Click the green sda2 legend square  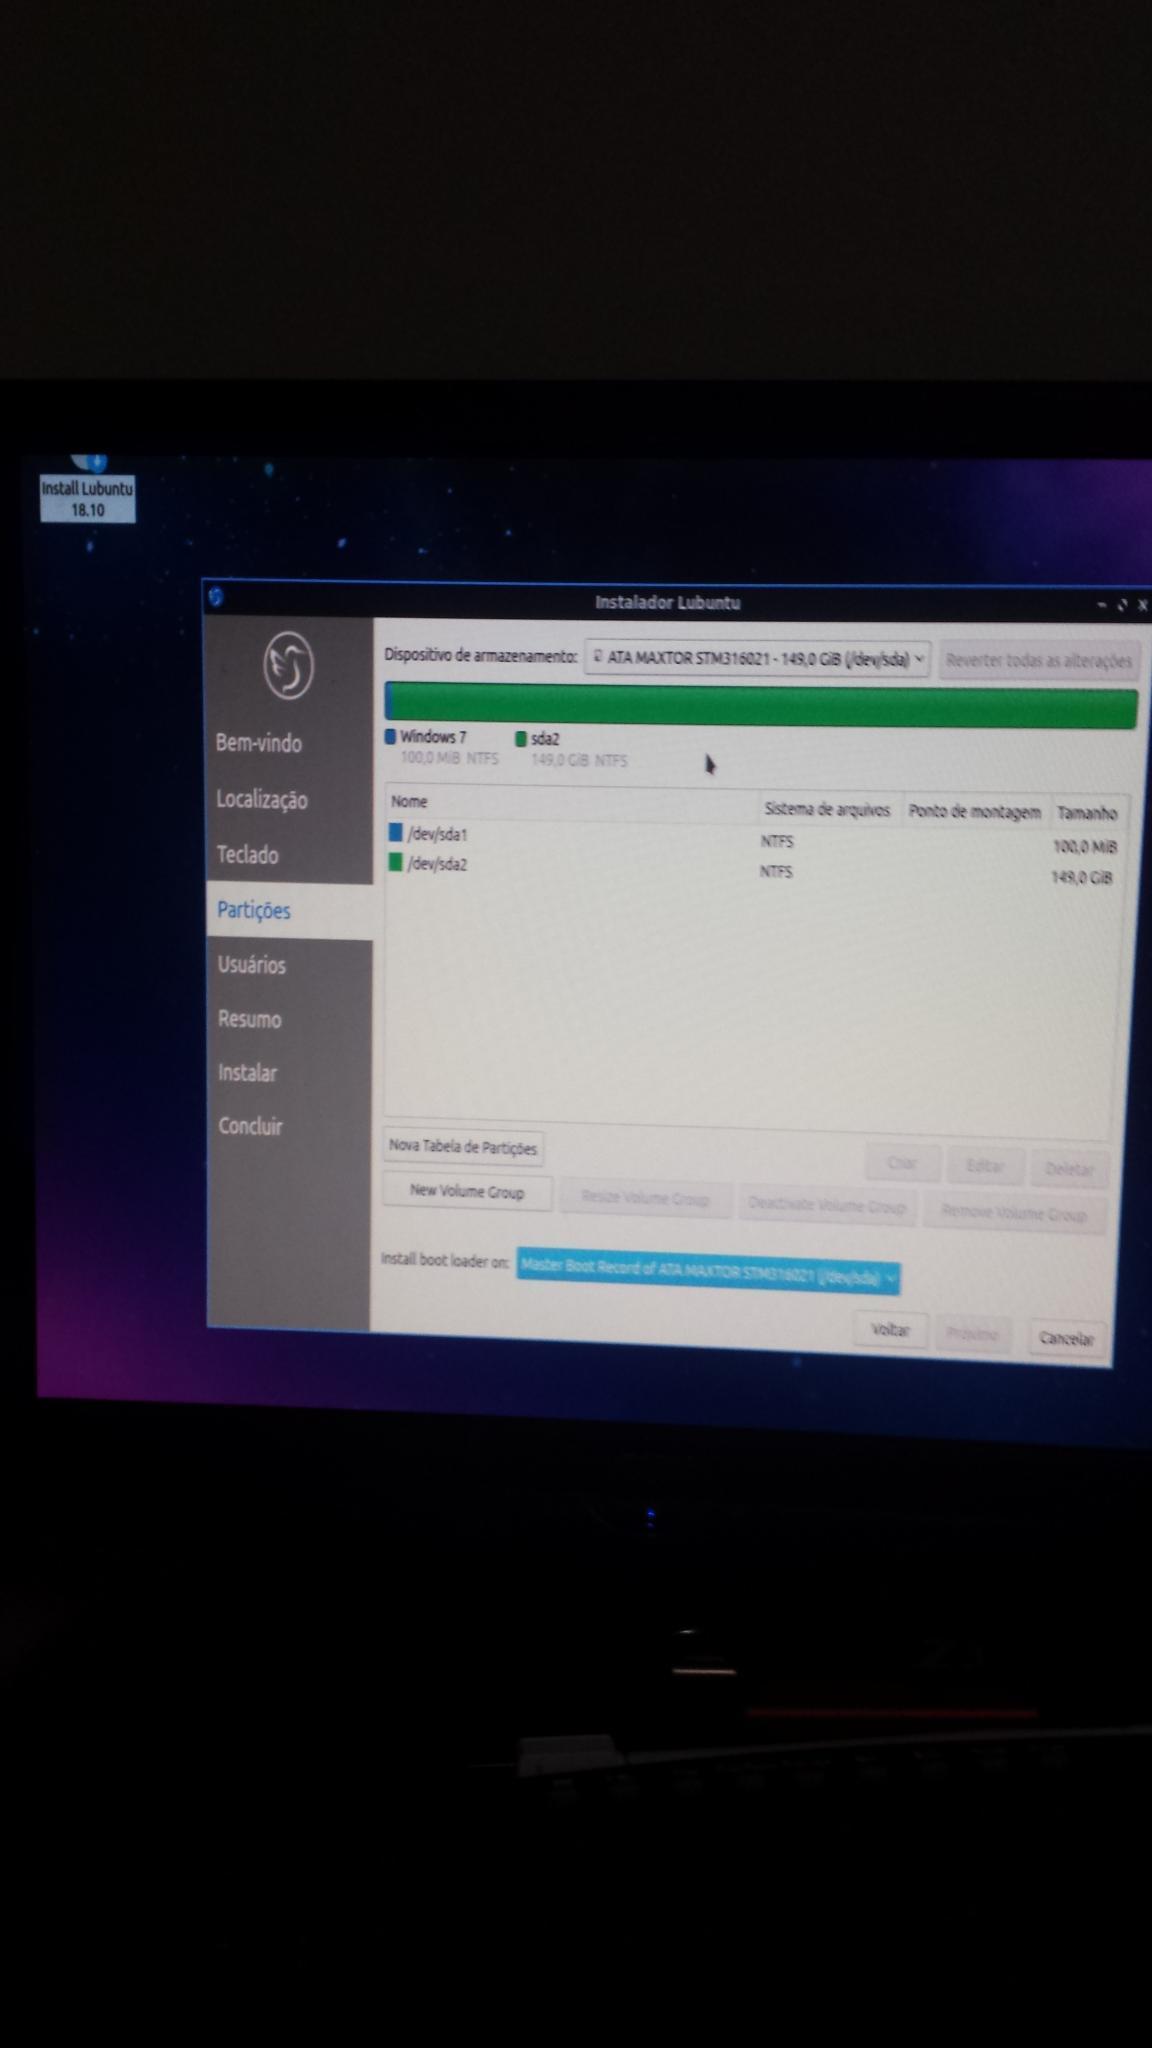[520, 739]
